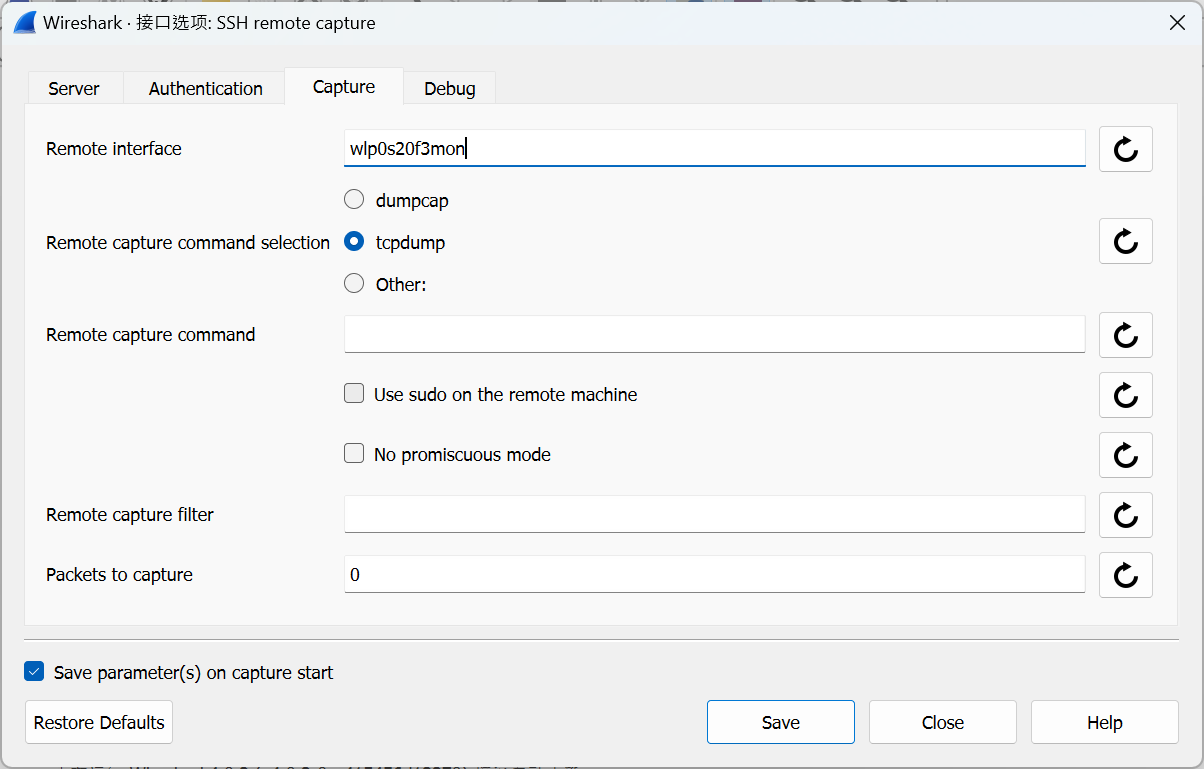
Task: Open Help for SSH remote capture
Action: (1104, 722)
